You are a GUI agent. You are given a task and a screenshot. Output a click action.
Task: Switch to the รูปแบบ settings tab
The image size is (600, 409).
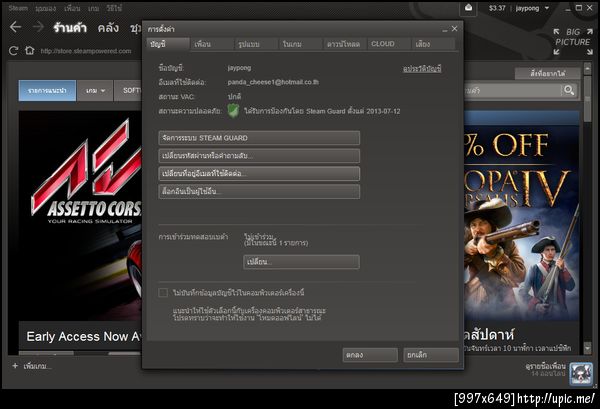(x=256, y=44)
